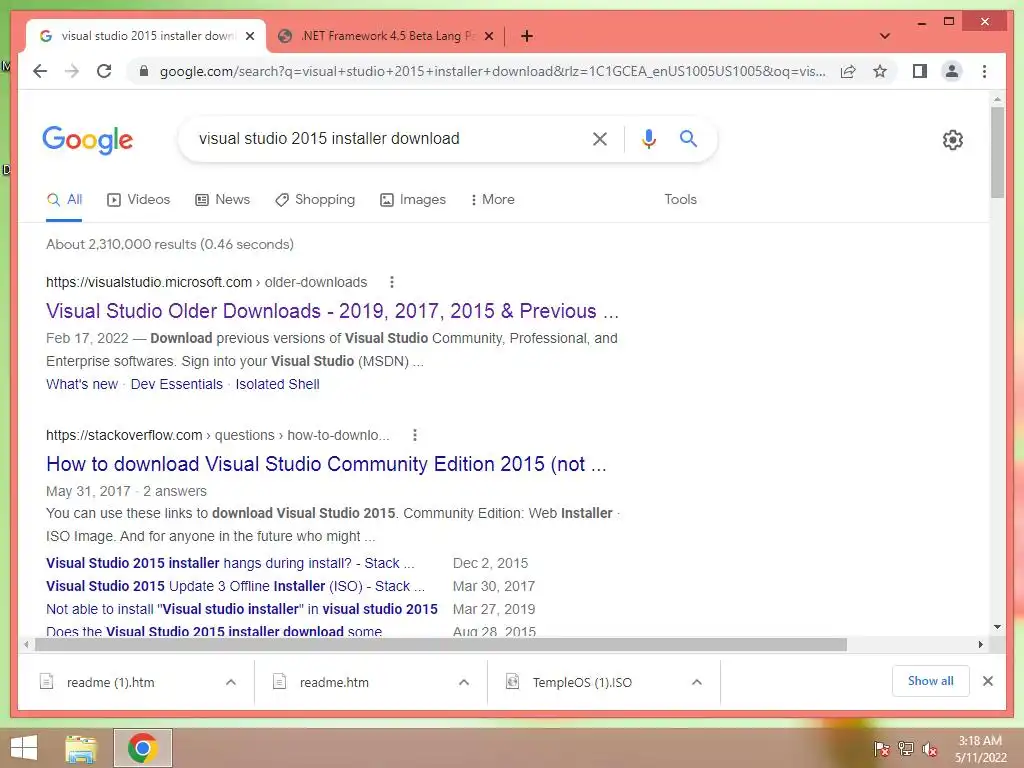Click the results count text

[170, 244]
